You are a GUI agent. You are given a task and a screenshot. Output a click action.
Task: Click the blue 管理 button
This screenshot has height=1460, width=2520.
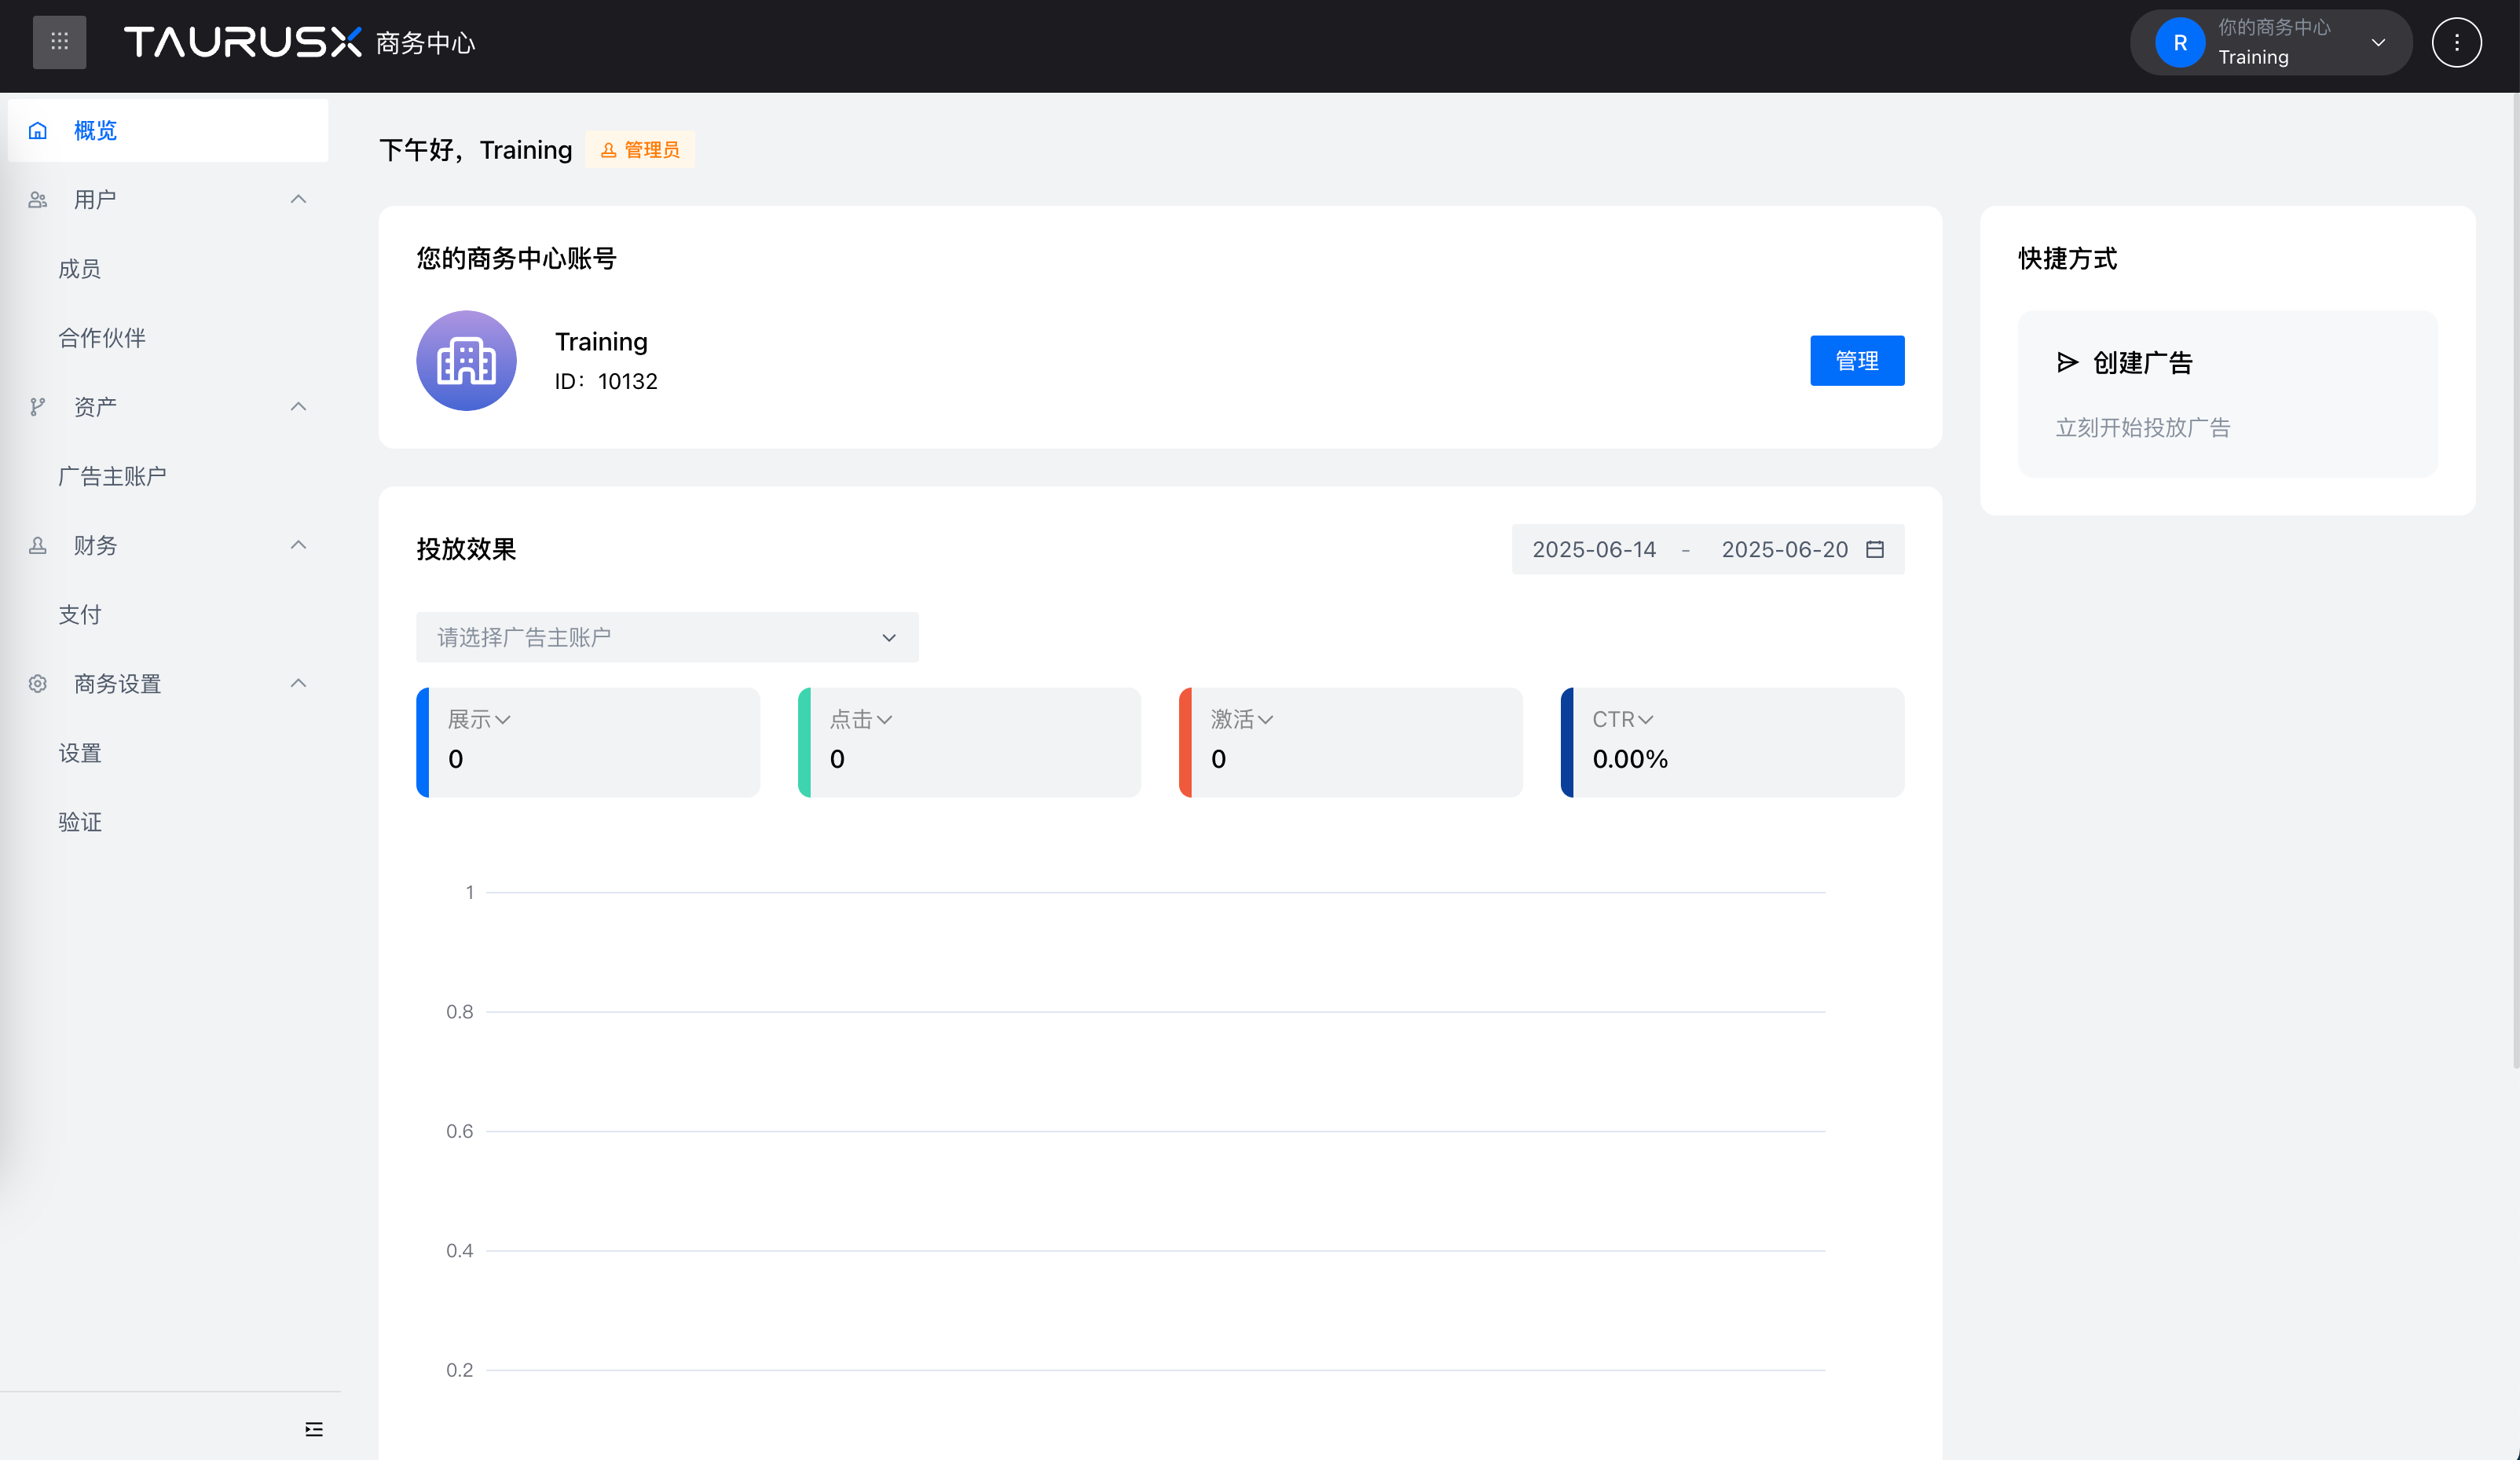[1857, 360]
